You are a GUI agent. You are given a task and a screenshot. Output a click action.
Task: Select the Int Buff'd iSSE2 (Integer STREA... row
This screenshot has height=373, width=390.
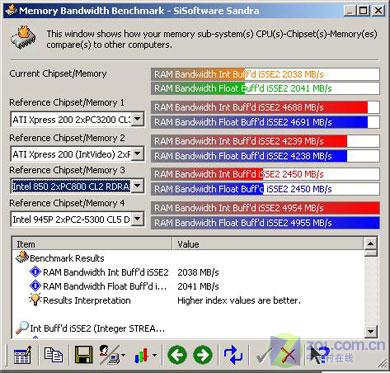click(188, 328)
